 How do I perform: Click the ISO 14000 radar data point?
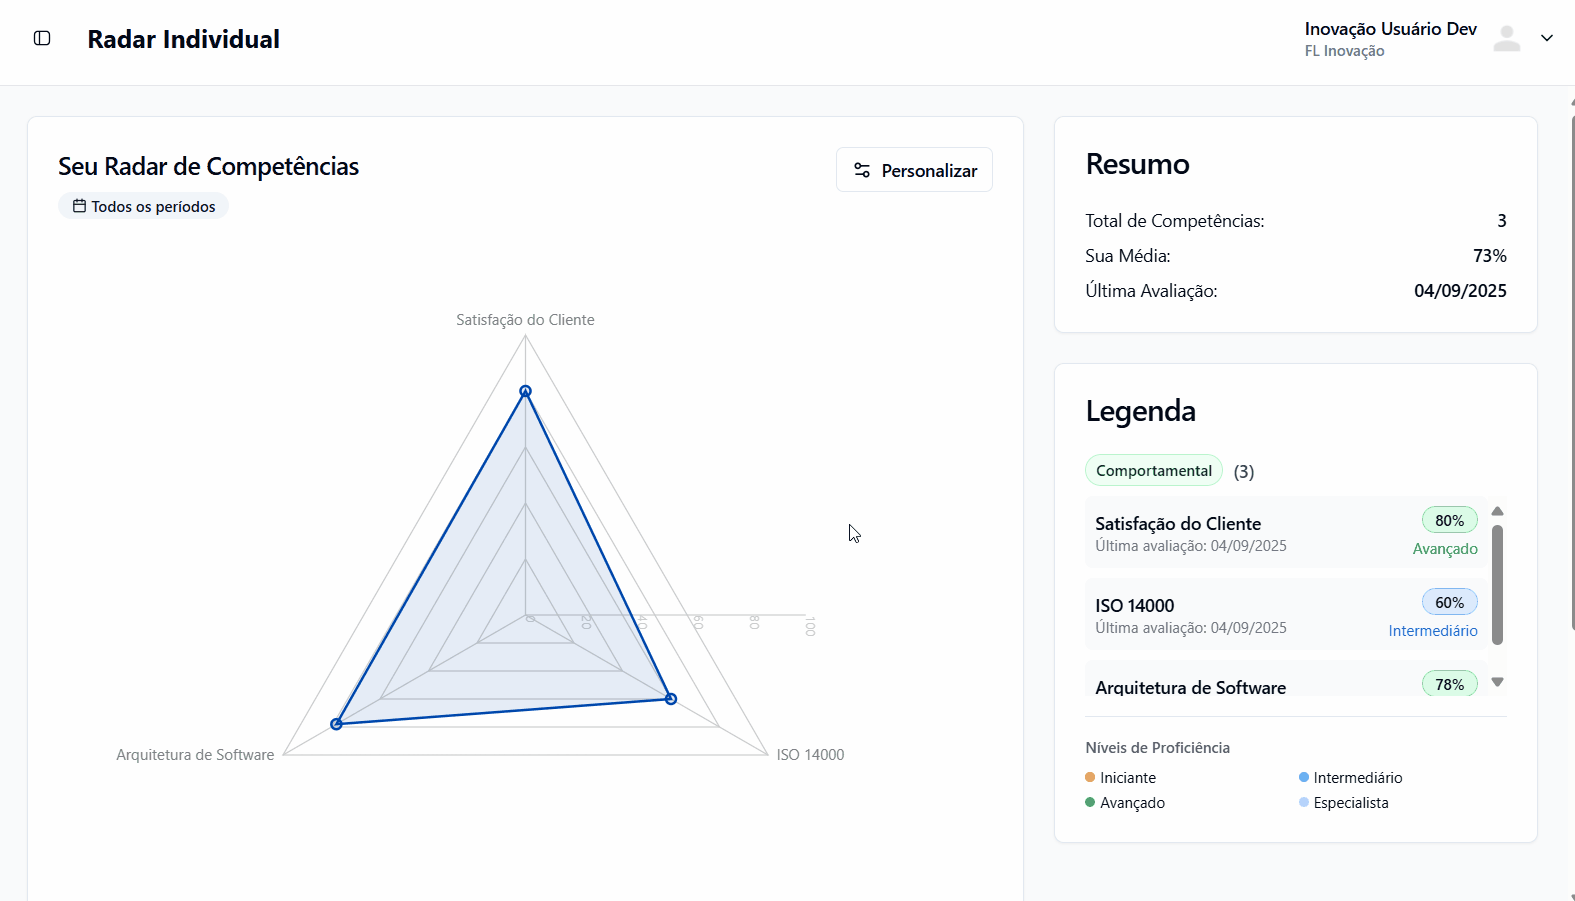pos(671,699)
